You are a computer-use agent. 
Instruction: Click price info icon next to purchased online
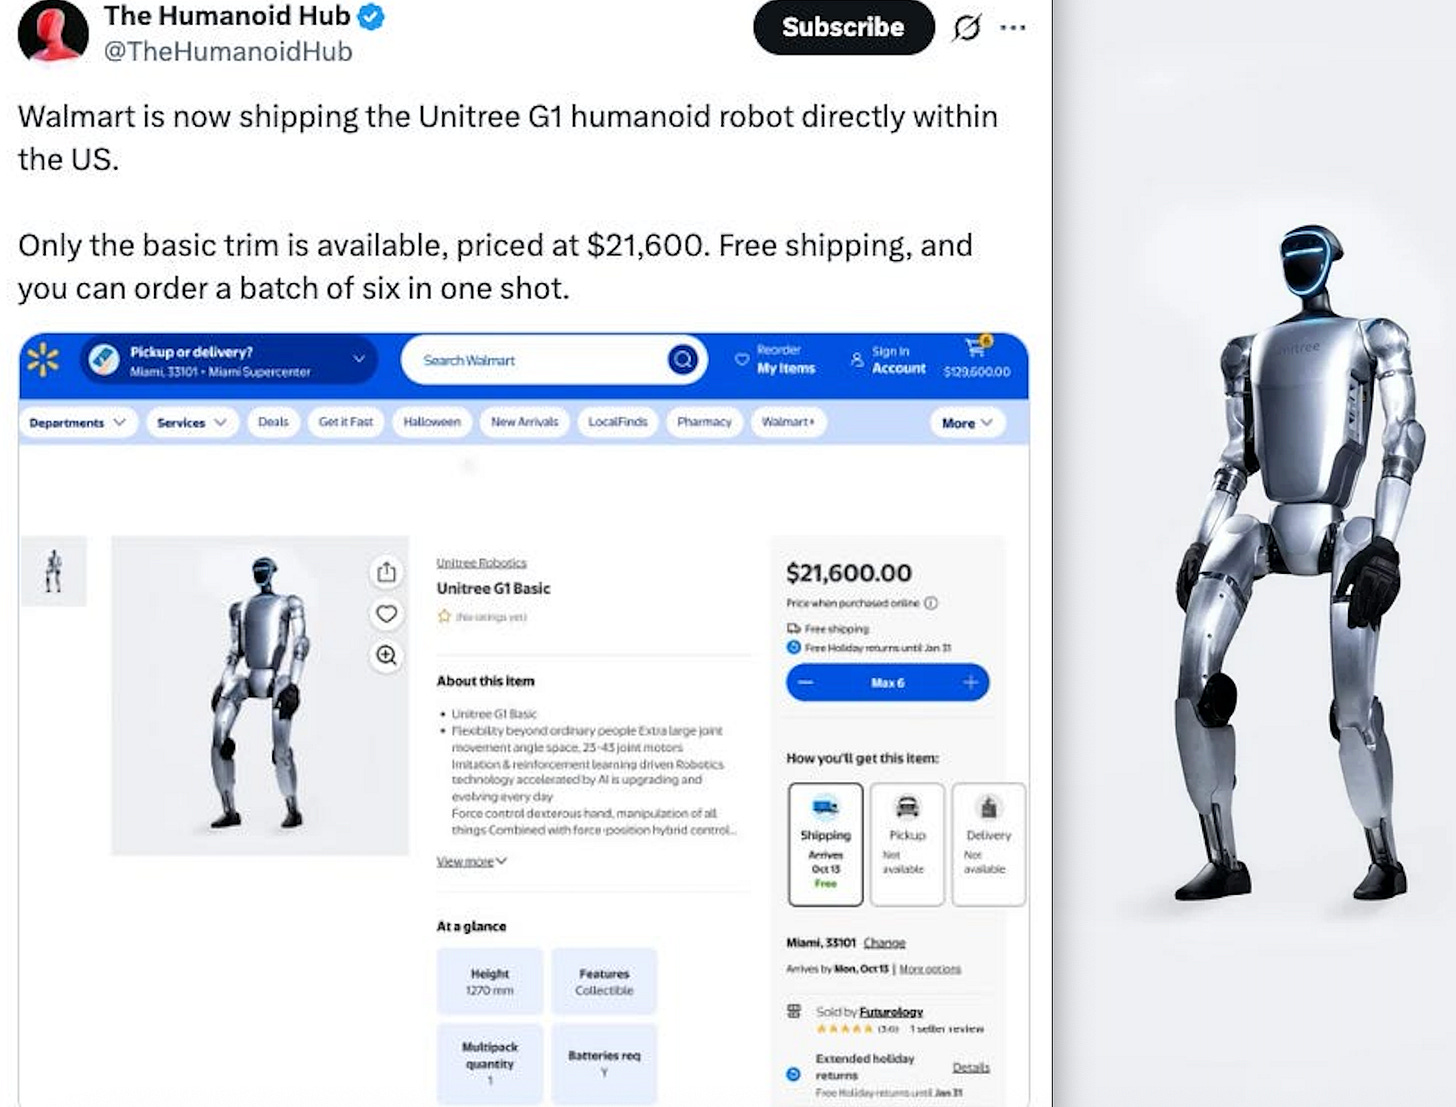coord(931,603)
